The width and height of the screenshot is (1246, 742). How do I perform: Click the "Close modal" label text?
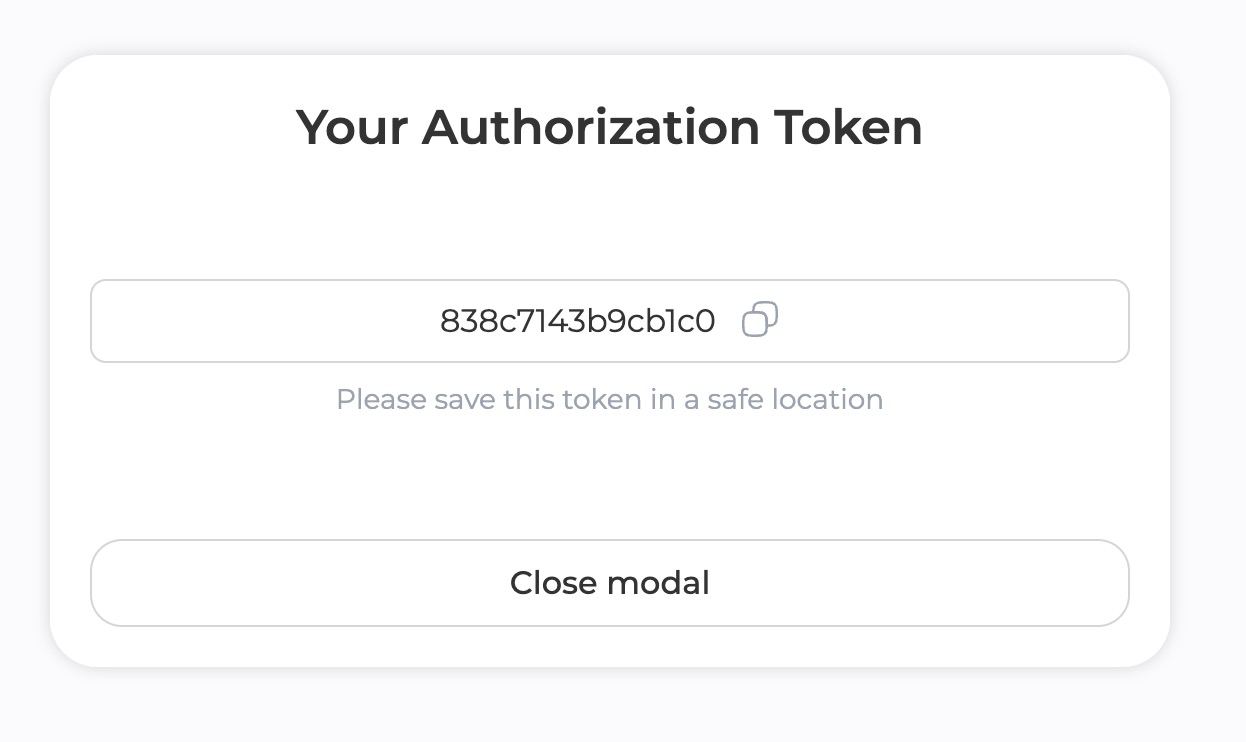click(x=609, y=583)
